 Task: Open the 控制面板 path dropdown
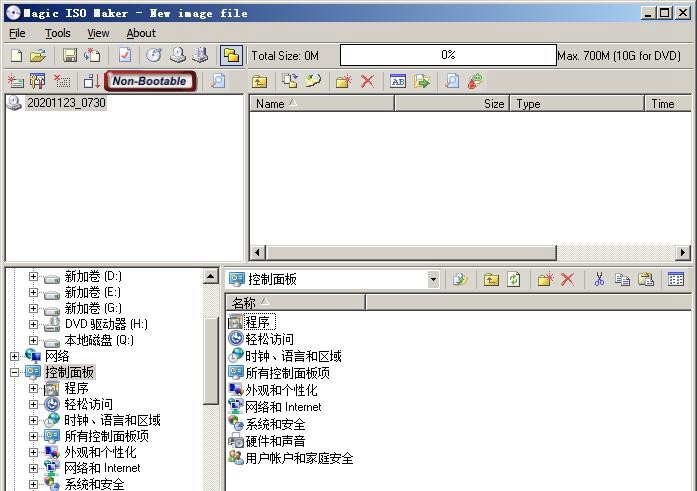click(x=433, y=280)
